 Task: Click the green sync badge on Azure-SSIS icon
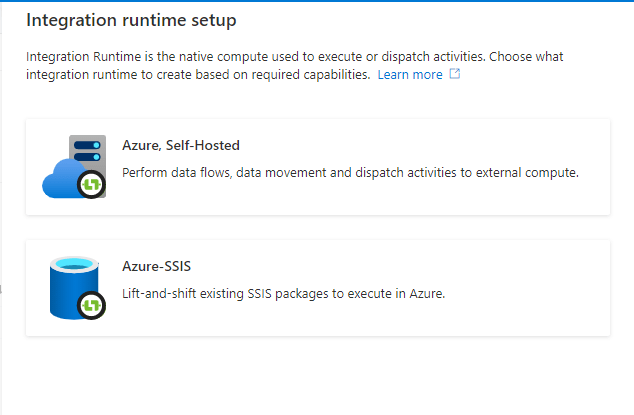91,305
